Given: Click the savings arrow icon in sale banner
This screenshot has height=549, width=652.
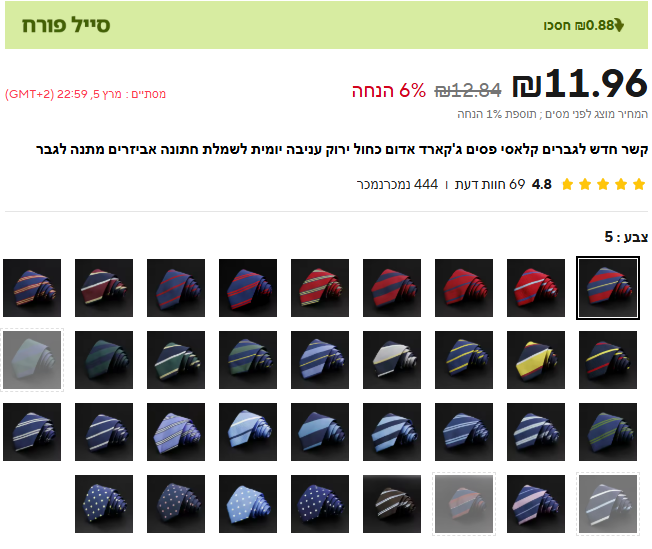Looking at the screenshot, I should 619,25.
